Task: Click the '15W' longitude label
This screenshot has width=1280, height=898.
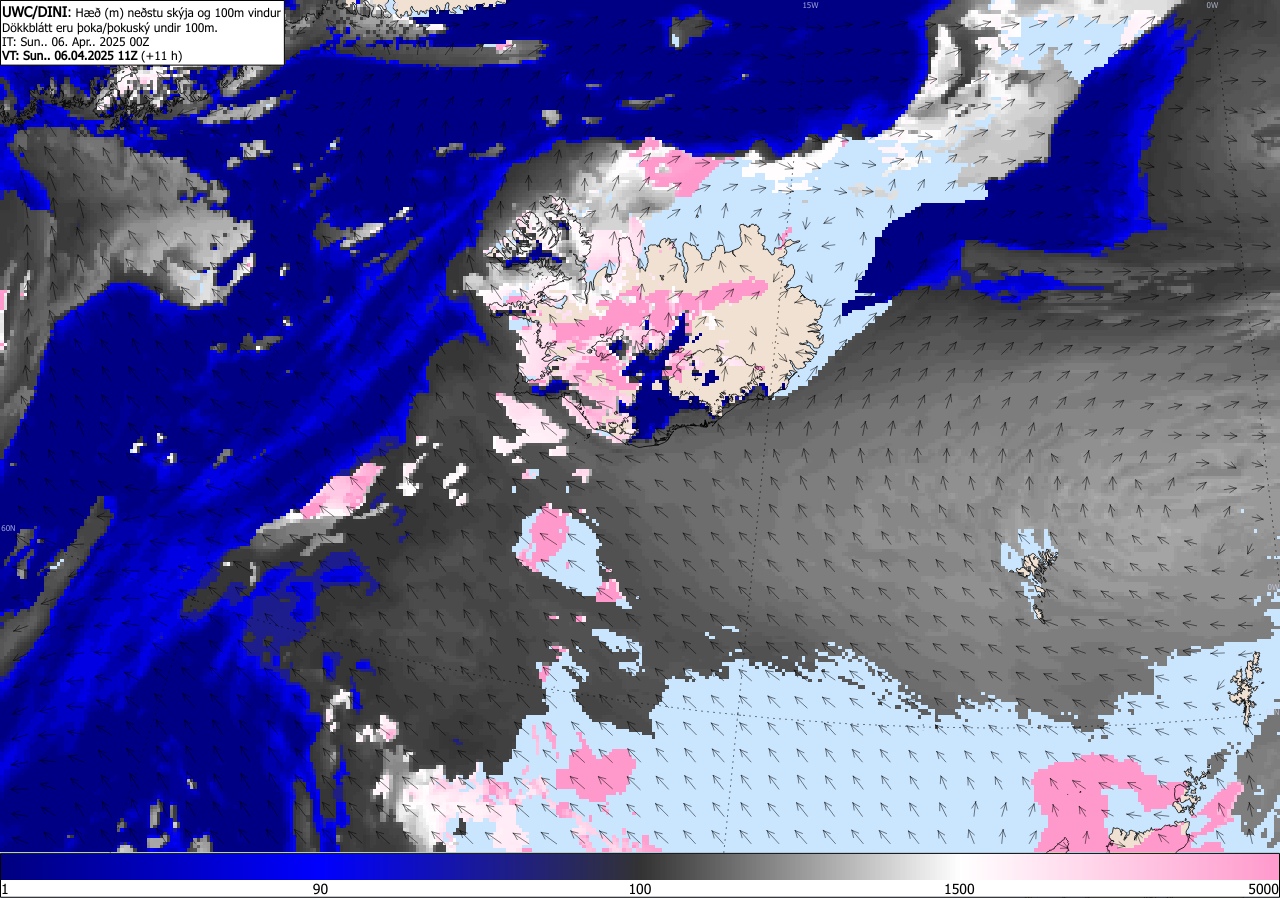Action: [x=810, y=5]
